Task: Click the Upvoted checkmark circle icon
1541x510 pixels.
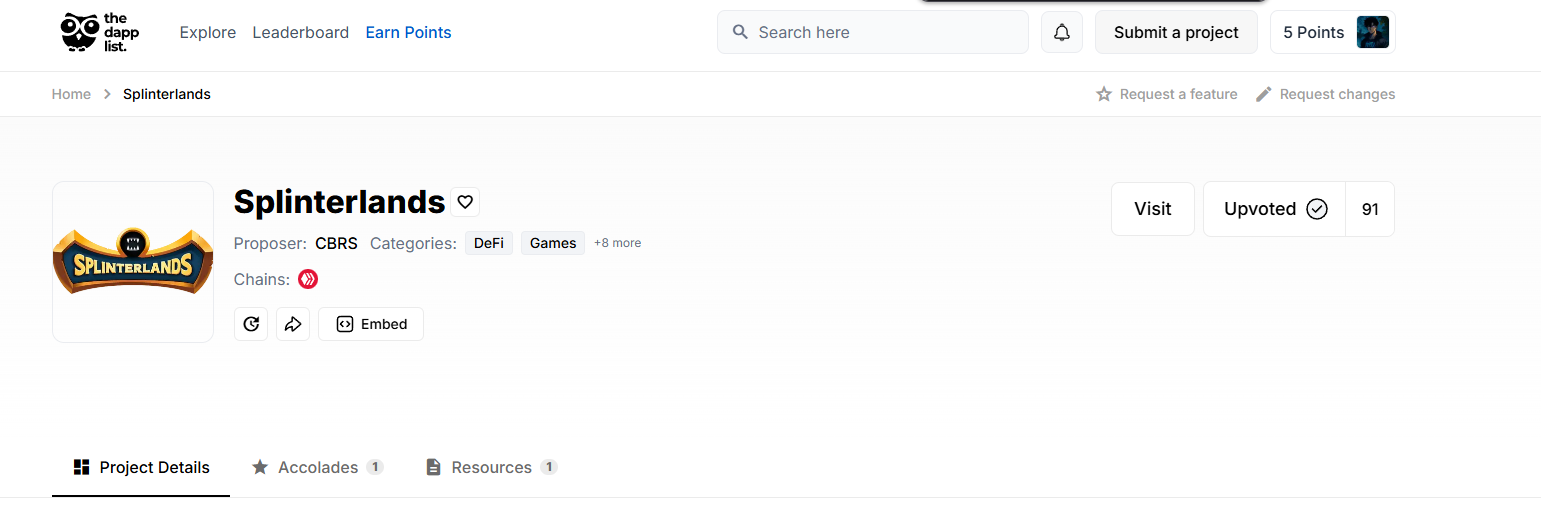Action: [x=1317, y=209]
